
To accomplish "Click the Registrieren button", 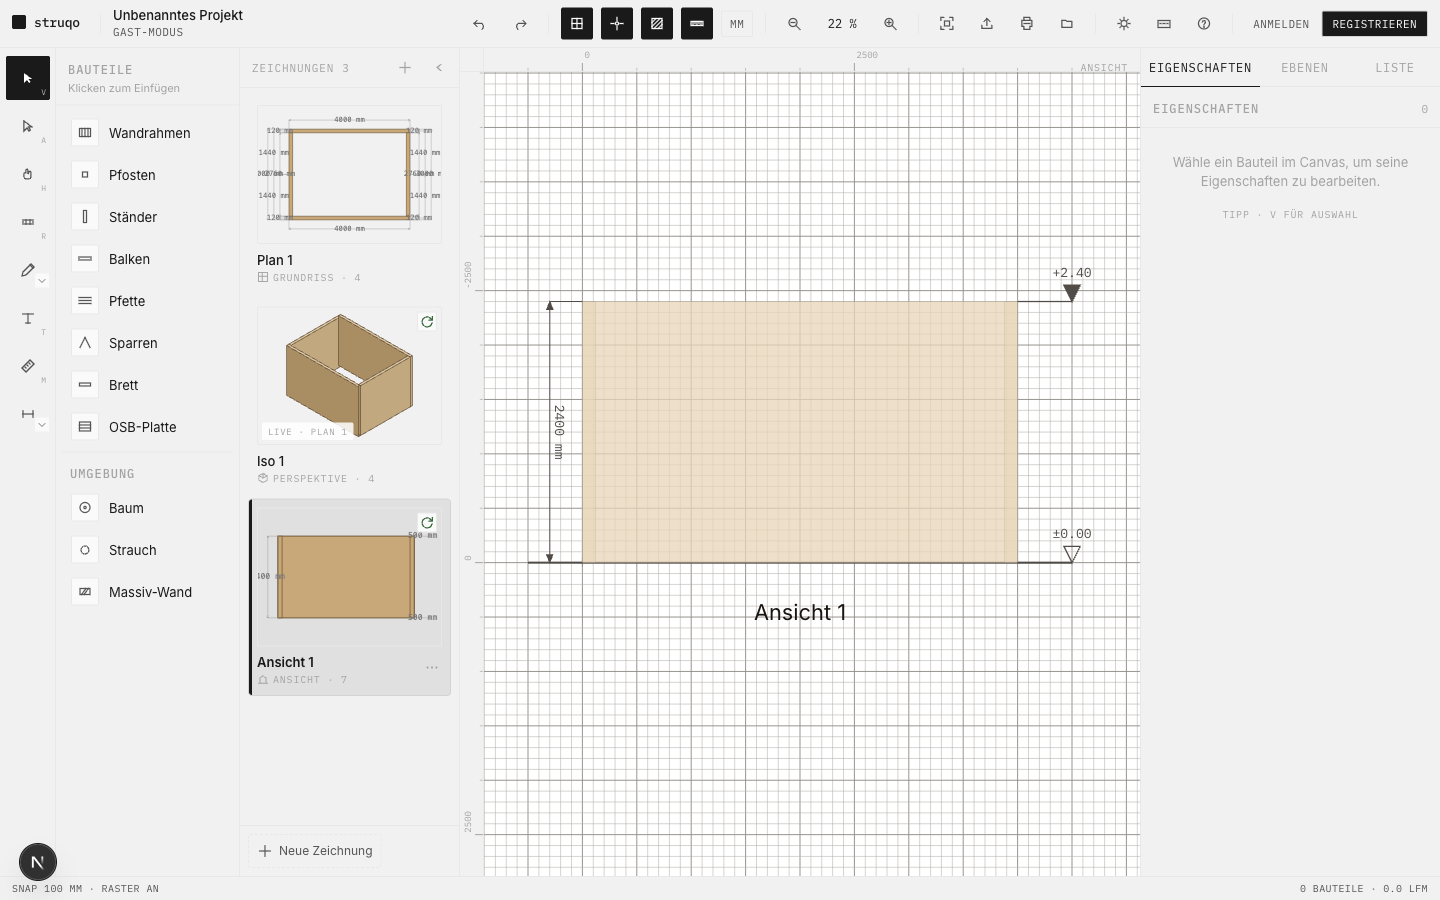I will pyautogui.click(x=1374, y=24).
